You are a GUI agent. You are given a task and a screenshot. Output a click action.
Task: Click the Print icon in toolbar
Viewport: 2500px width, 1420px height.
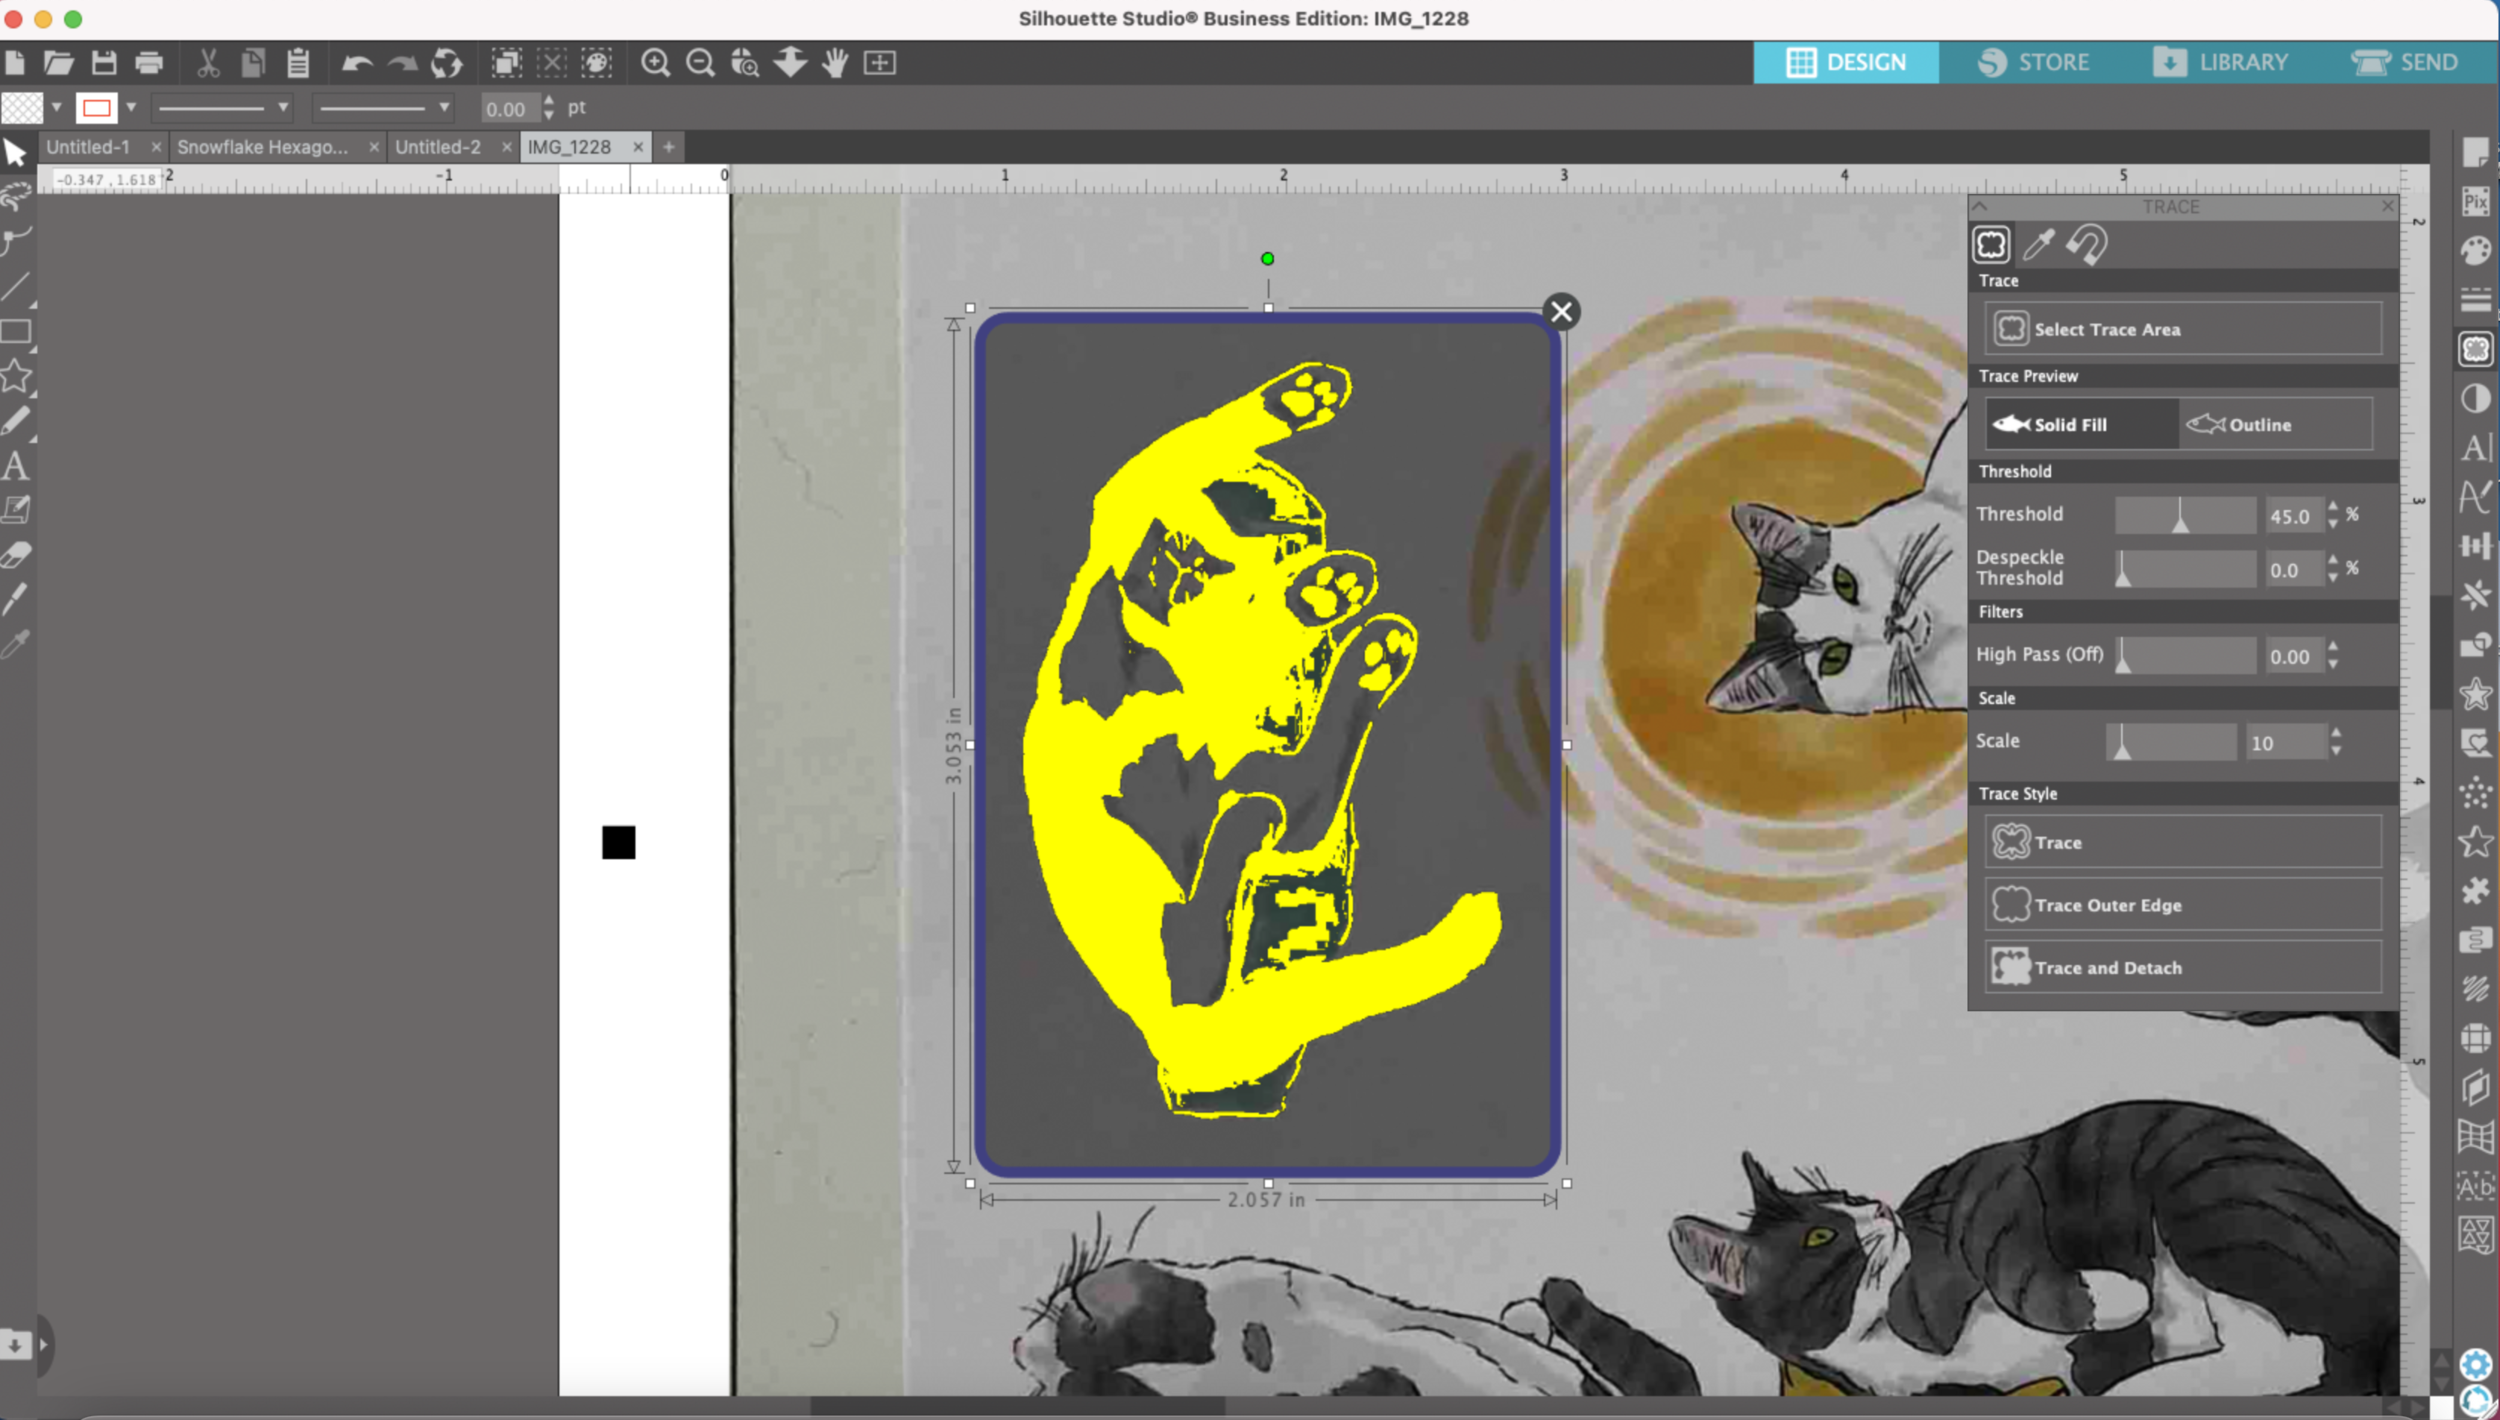pyautogui.click(x=149, y=63)
